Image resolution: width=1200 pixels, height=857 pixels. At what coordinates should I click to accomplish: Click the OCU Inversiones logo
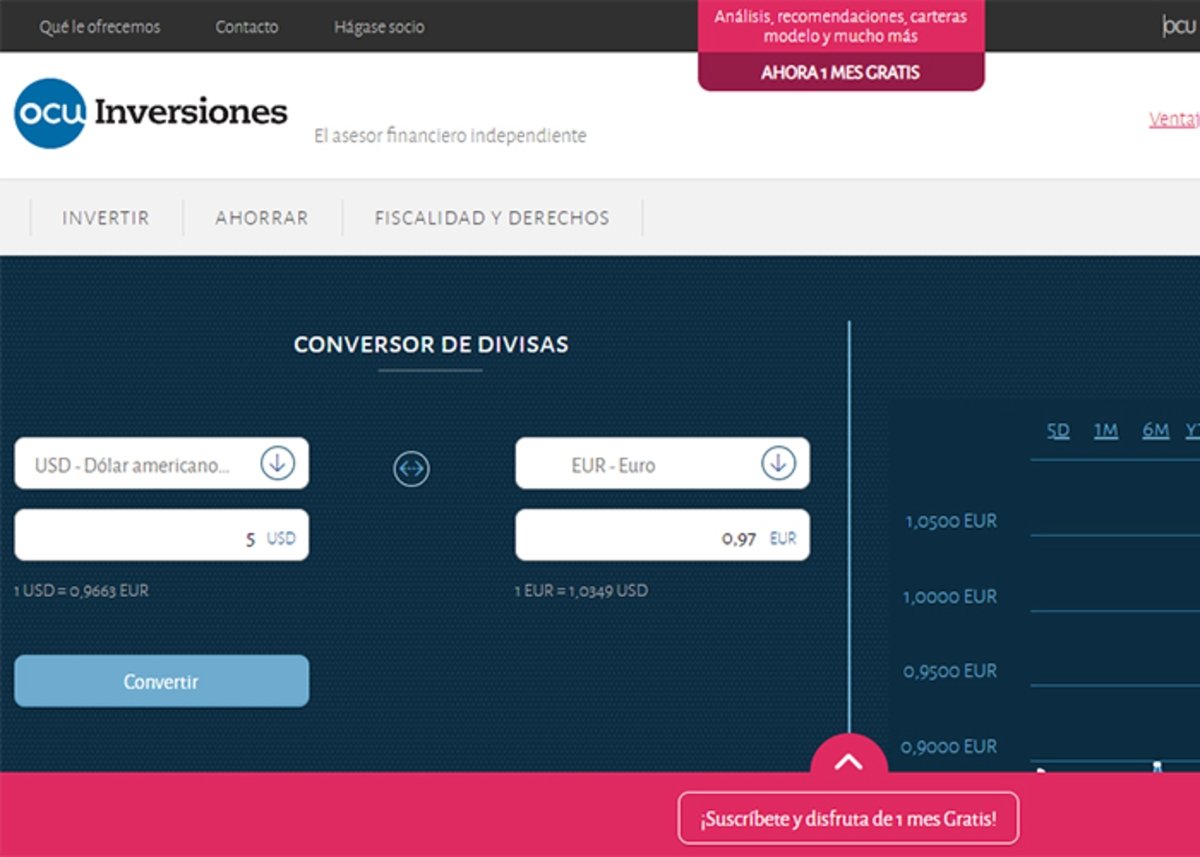151,112
